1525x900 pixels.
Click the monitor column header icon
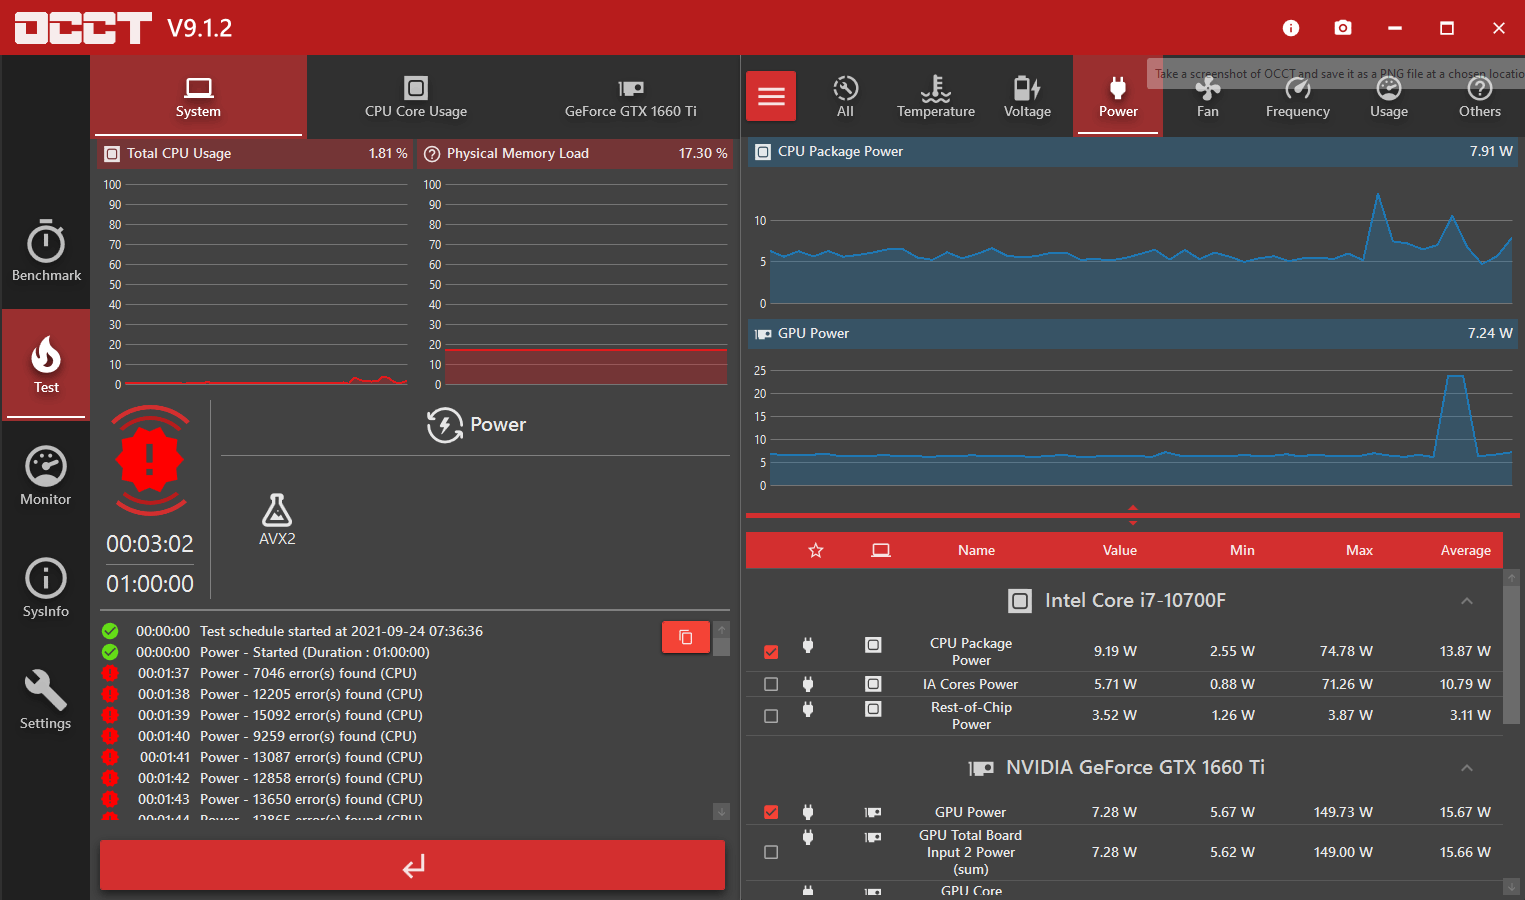(881, 550)
